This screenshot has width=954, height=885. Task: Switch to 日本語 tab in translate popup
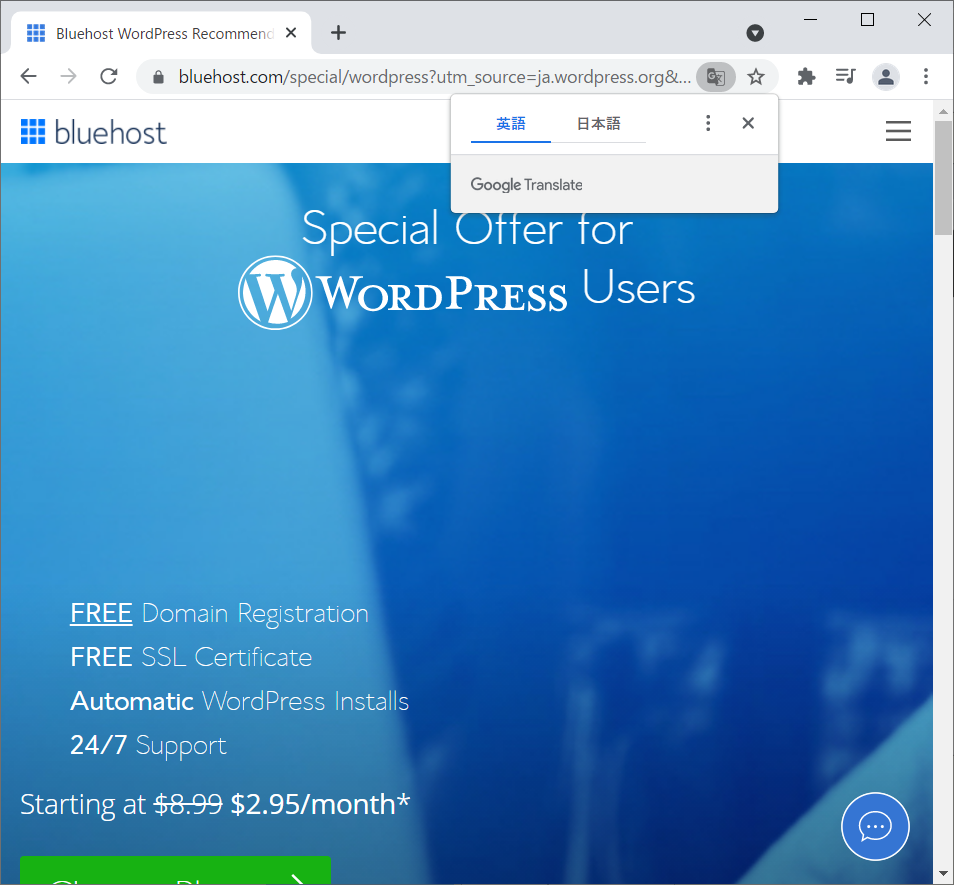[598, 124]
